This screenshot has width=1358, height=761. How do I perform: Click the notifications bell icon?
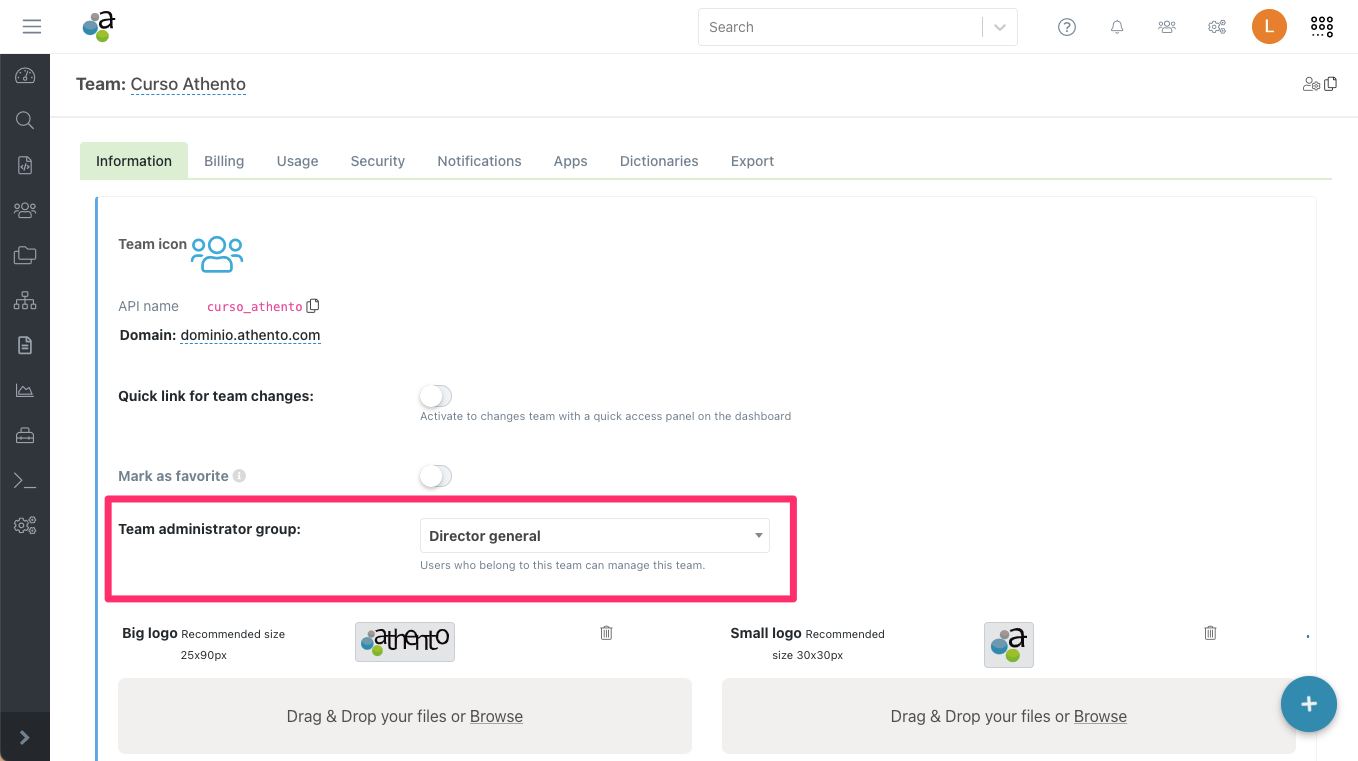coord(1117,27)
